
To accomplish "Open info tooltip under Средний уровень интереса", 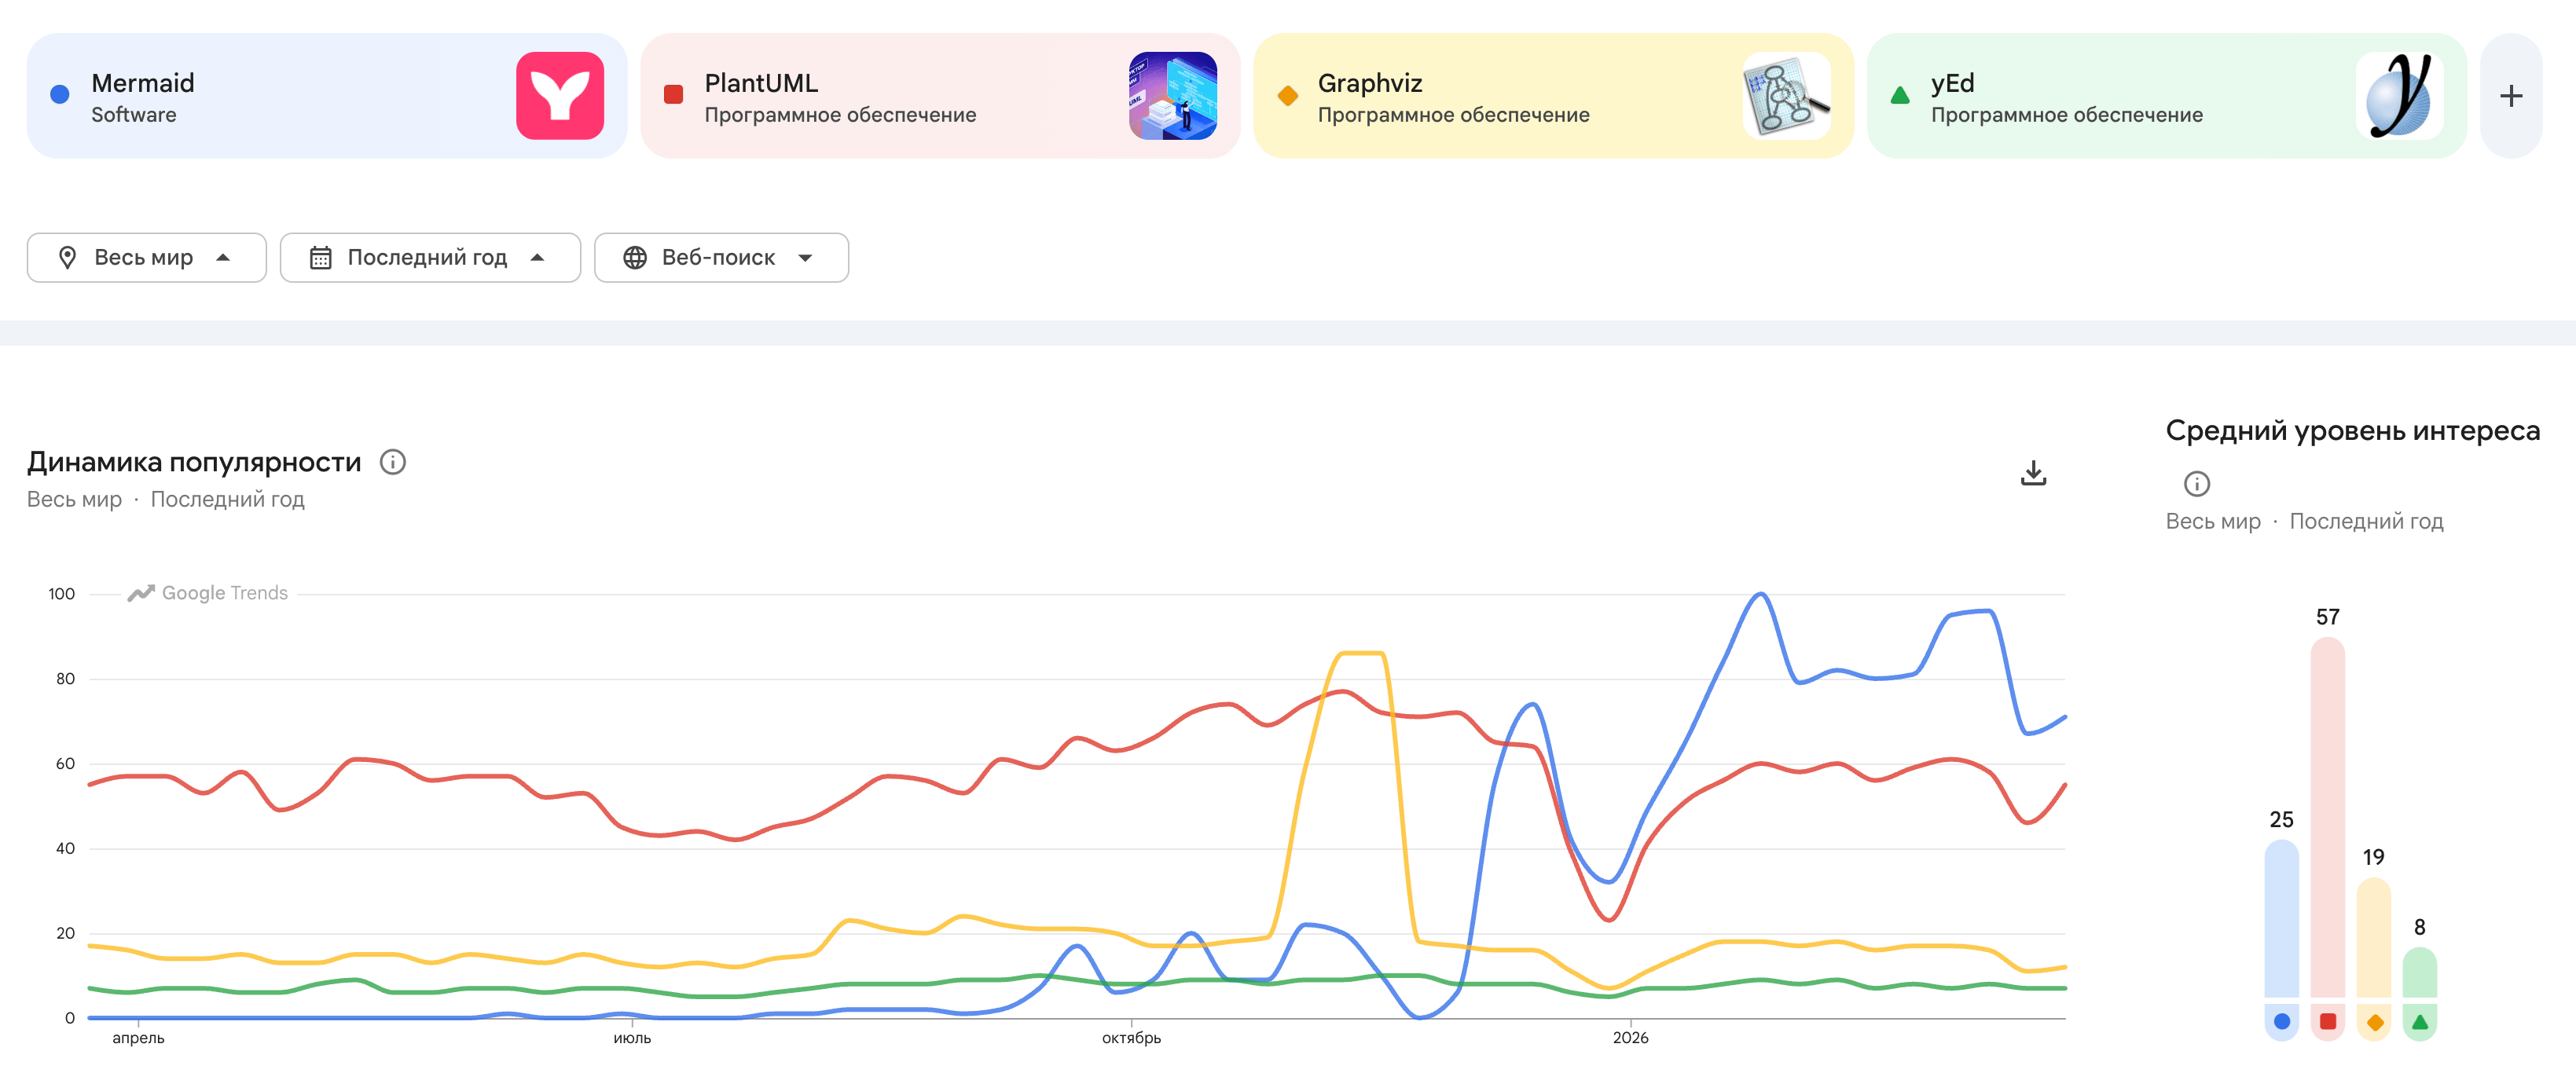I will (2196, 484).
